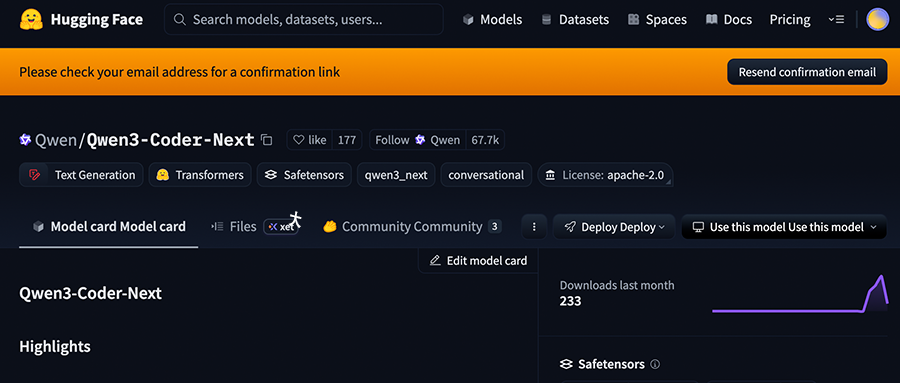The image size is (900, 383).
Task: Expand the Use this model dropdown
Action: 784,227
